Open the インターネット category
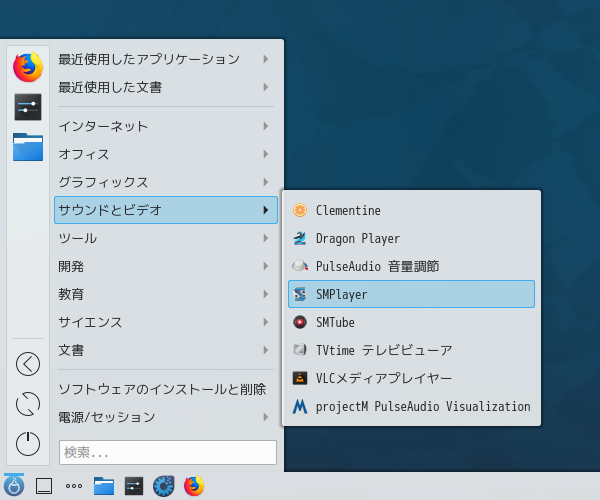 (x=166, y=126)
